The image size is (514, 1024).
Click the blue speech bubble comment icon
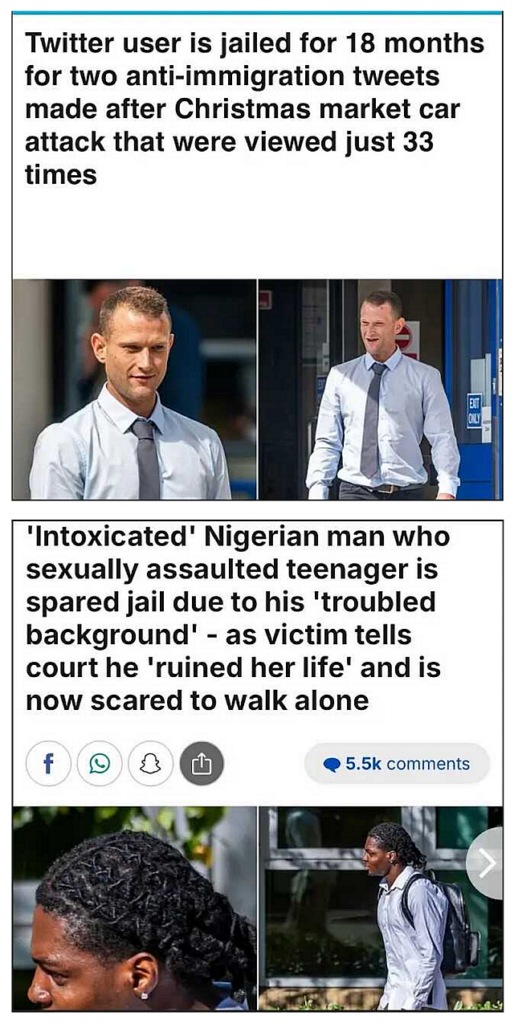[332, 764]
